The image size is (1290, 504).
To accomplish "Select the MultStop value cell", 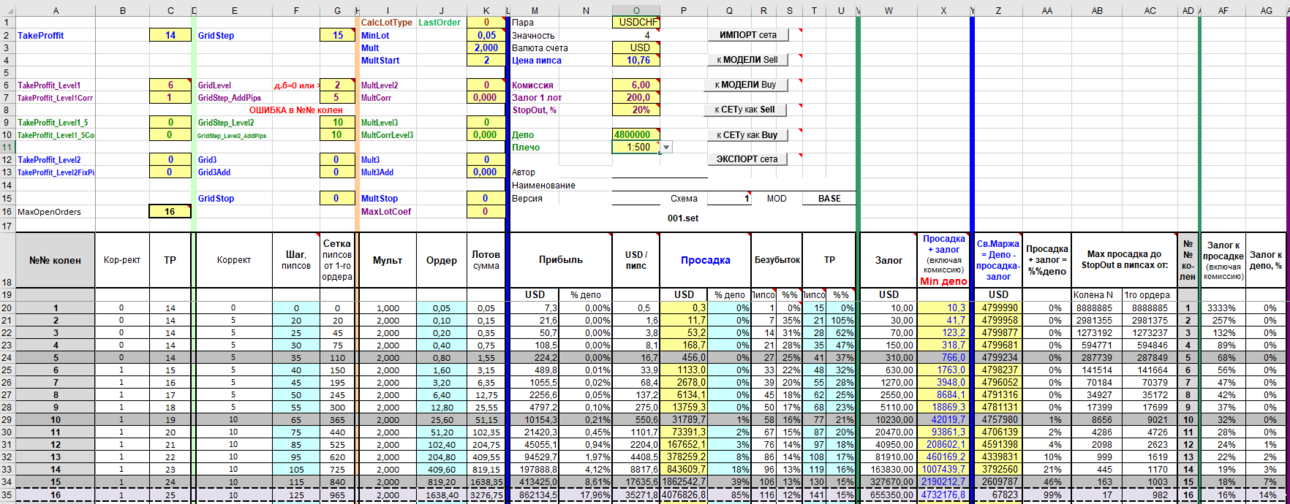I will [486, 199].
